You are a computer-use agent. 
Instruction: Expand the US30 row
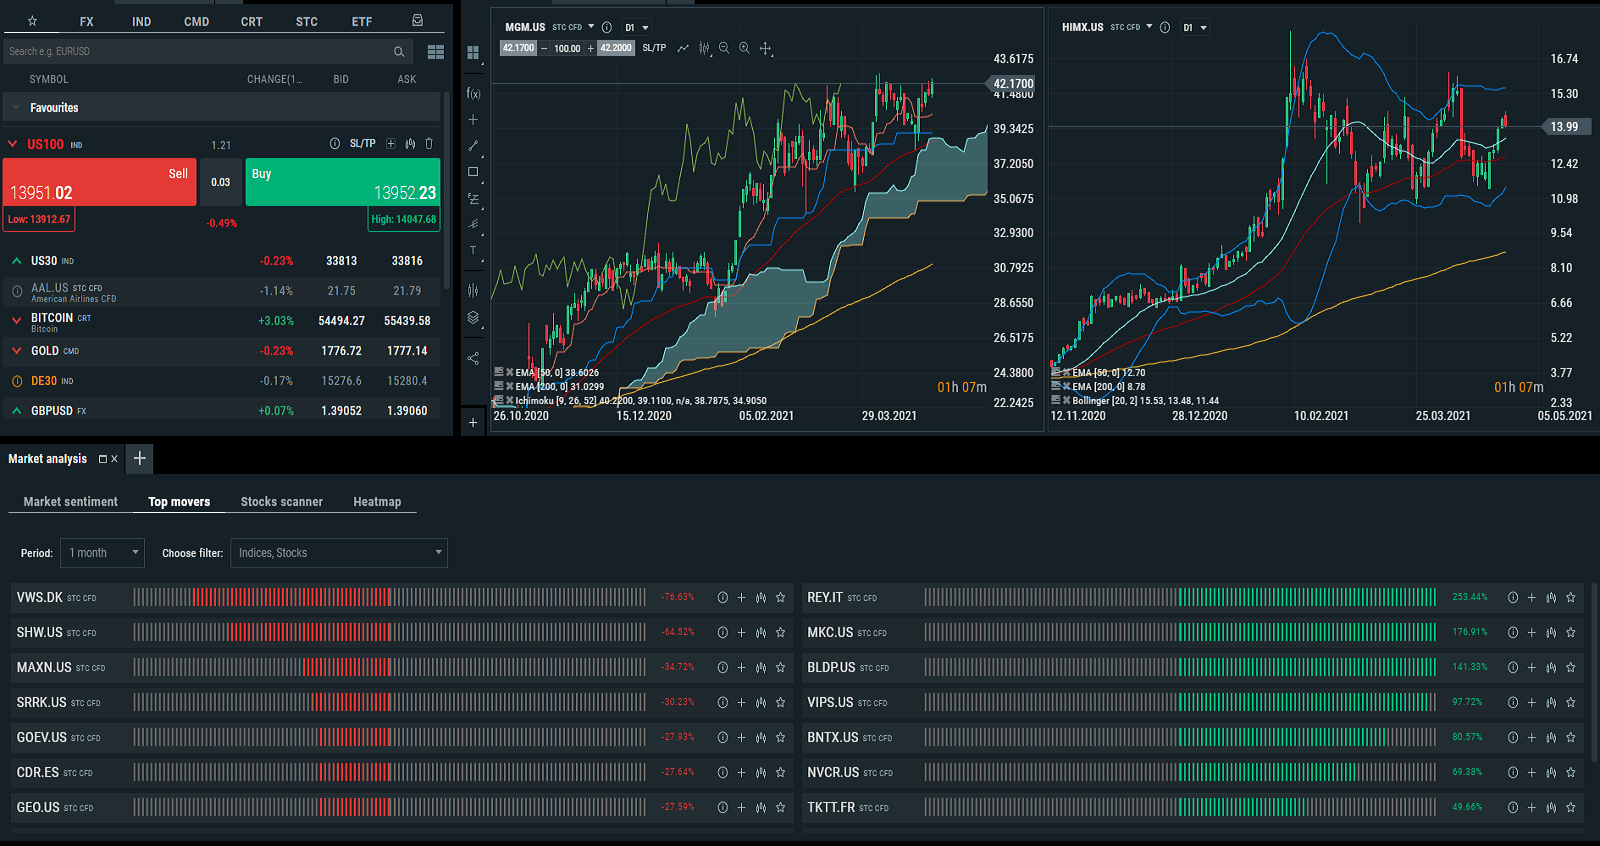16,261
